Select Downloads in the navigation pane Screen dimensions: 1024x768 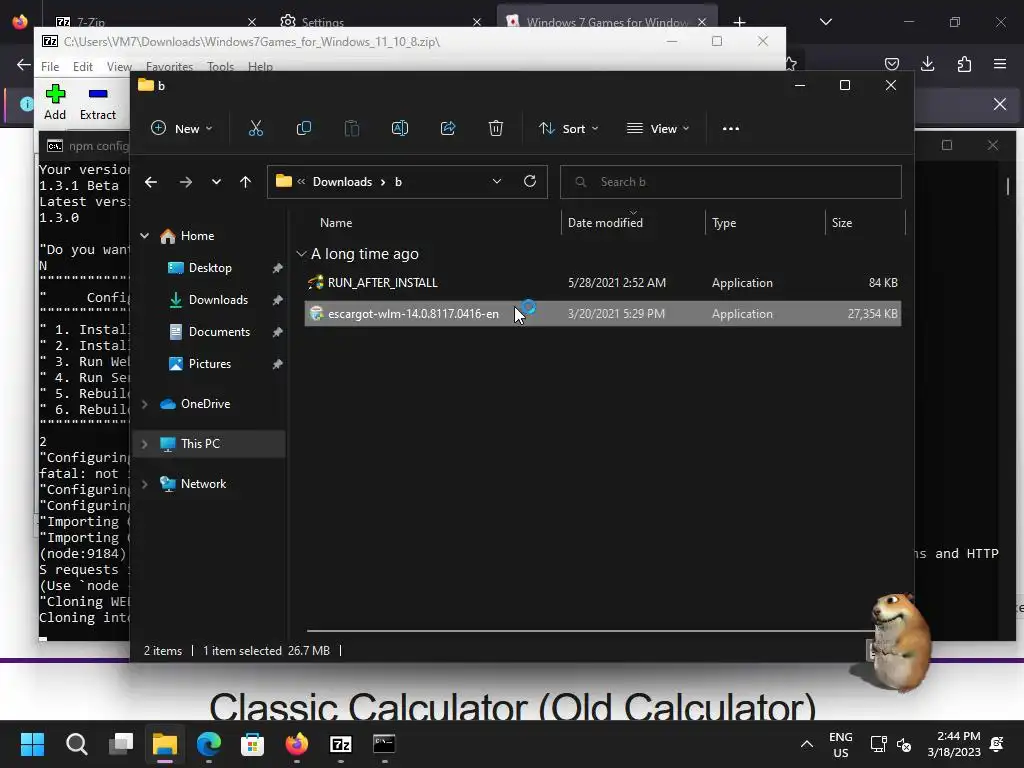pyautogui.click(x=218, y=300)
